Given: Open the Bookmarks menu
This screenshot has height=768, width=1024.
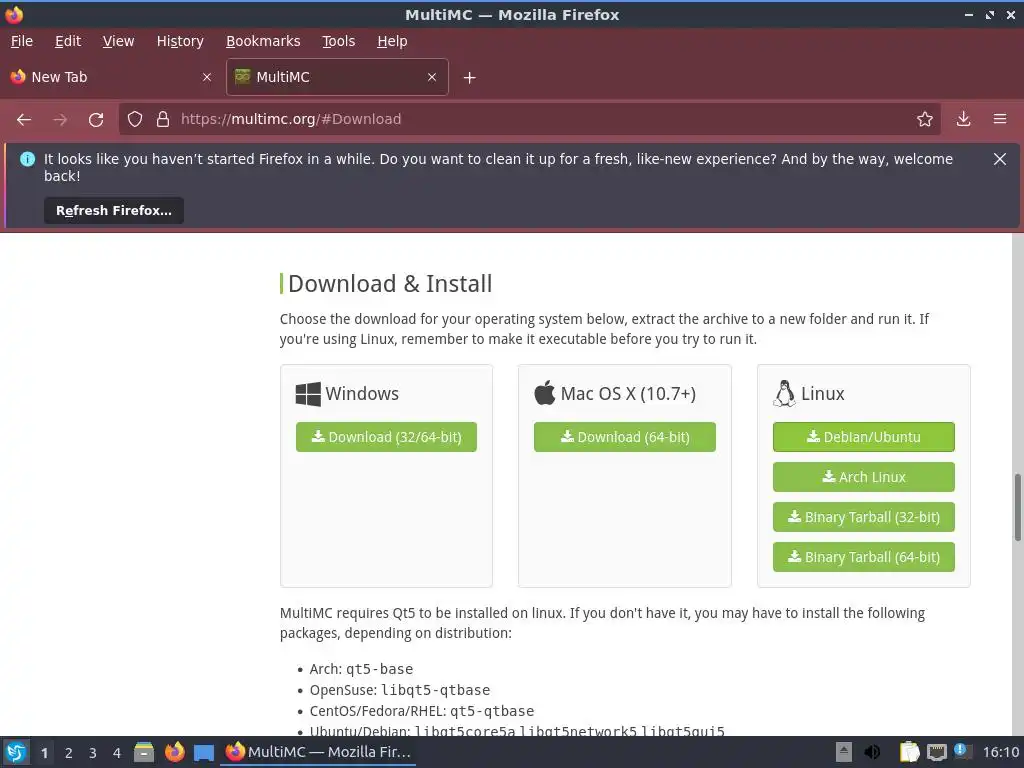Looking at the screenshot, I should coord(263,41).
